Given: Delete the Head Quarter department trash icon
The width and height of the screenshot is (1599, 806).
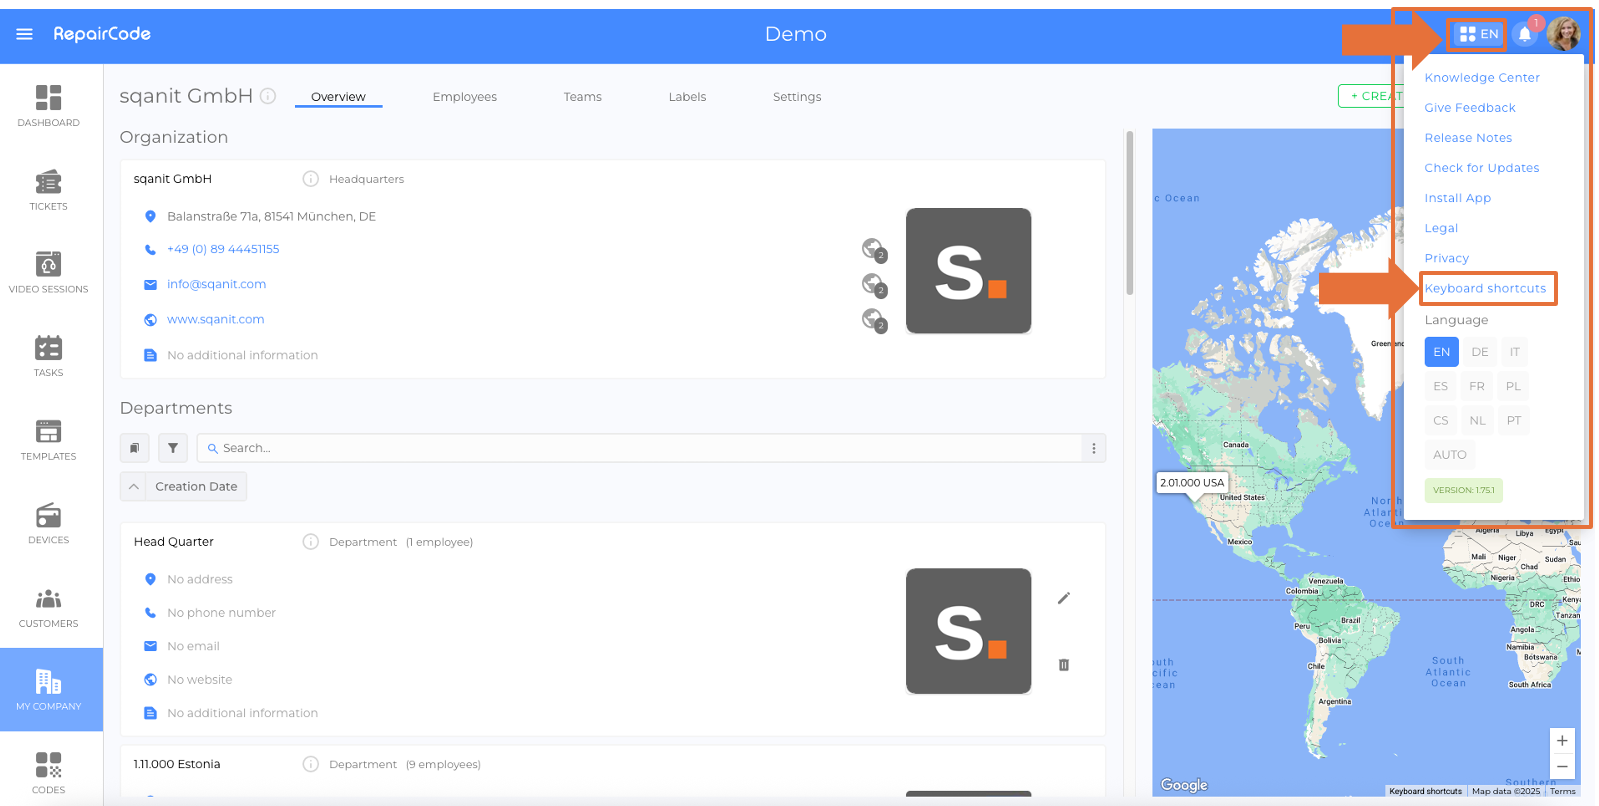Looking at the screenshot, I should pos(1063,665).
